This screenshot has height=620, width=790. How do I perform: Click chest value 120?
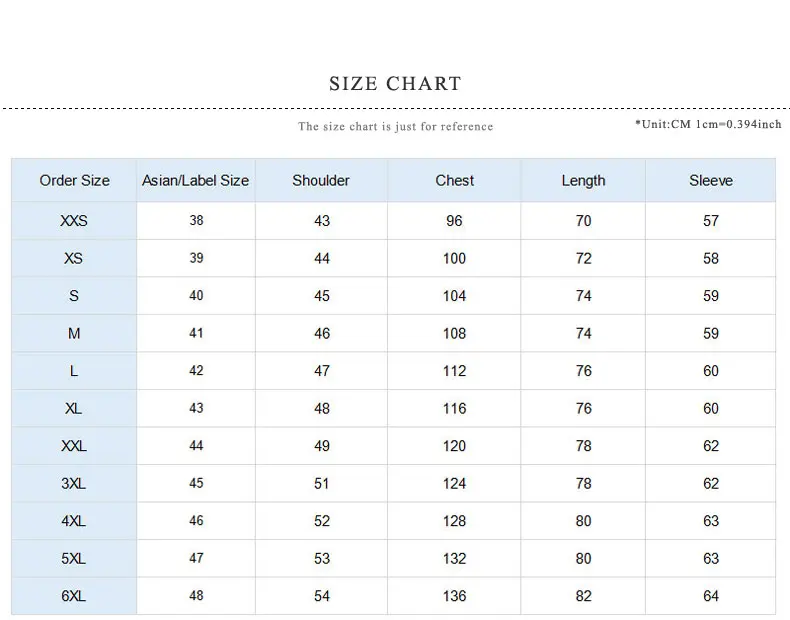[x=454, y=446]
